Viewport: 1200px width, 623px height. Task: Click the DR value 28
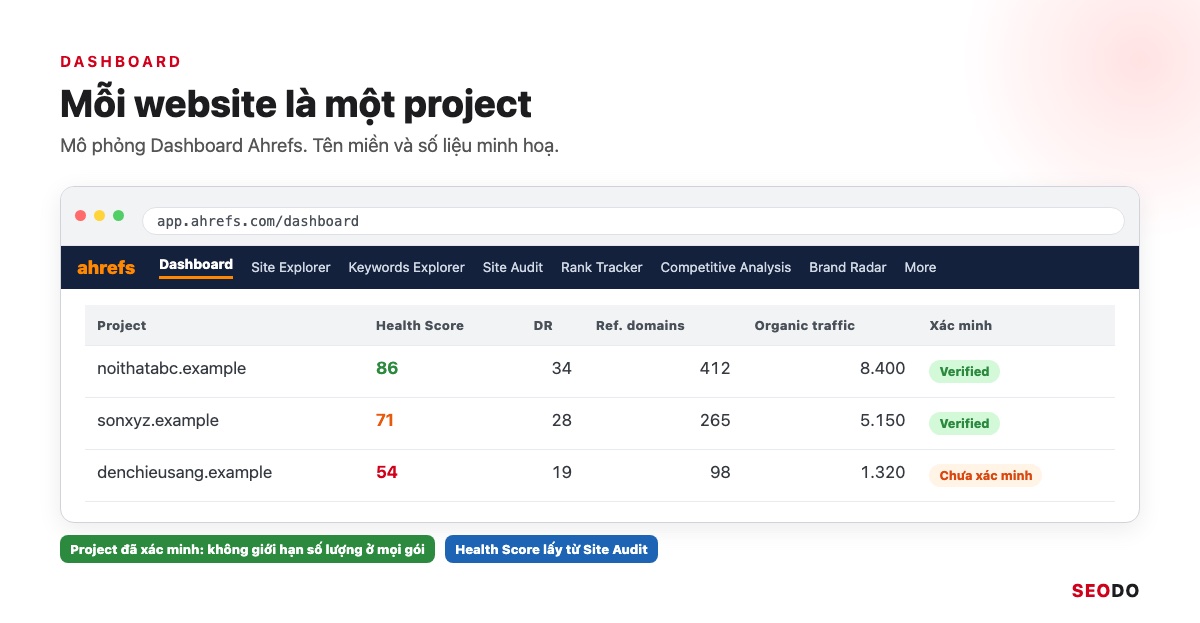click(562, 420)
